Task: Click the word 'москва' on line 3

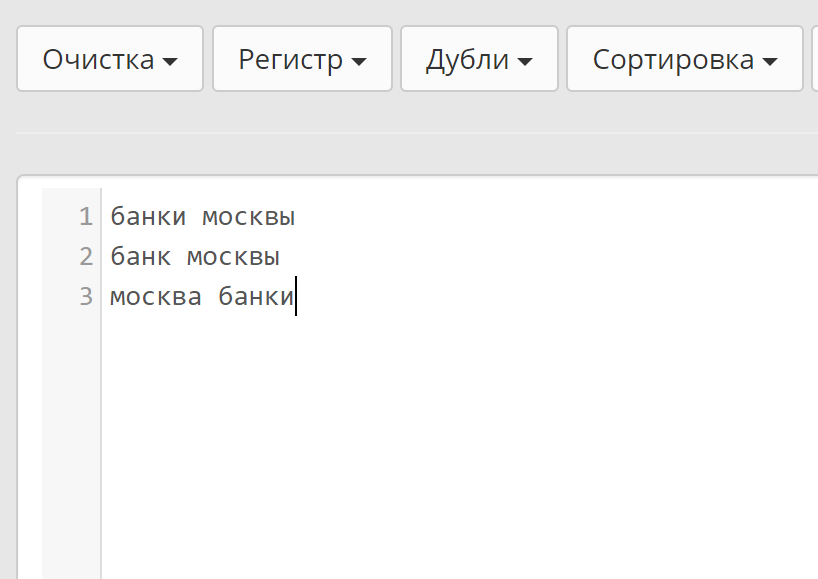Action: [155, 296]
